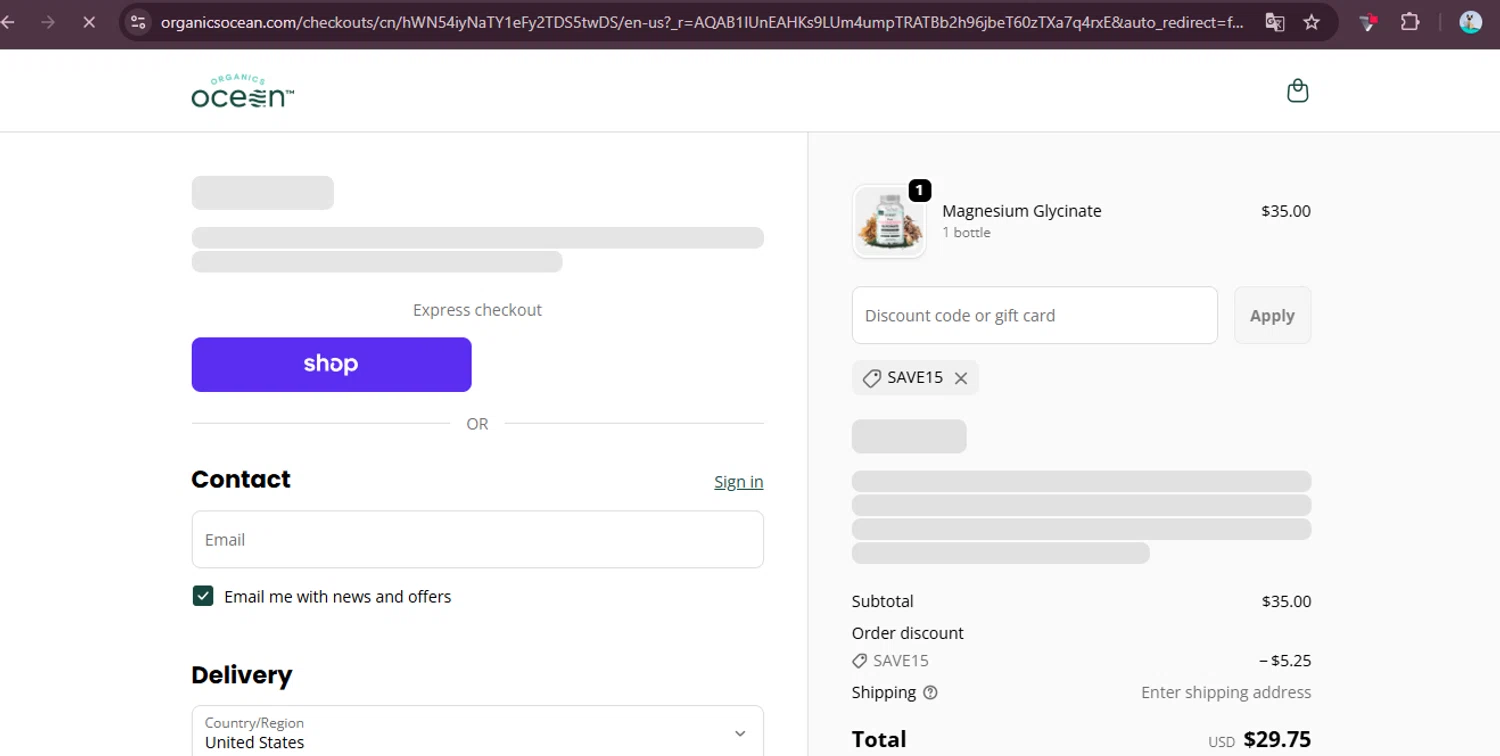The width and height of the screenshot is (1500, 756).
Task: Open site information icon in address bar
Action: (139, 22)
